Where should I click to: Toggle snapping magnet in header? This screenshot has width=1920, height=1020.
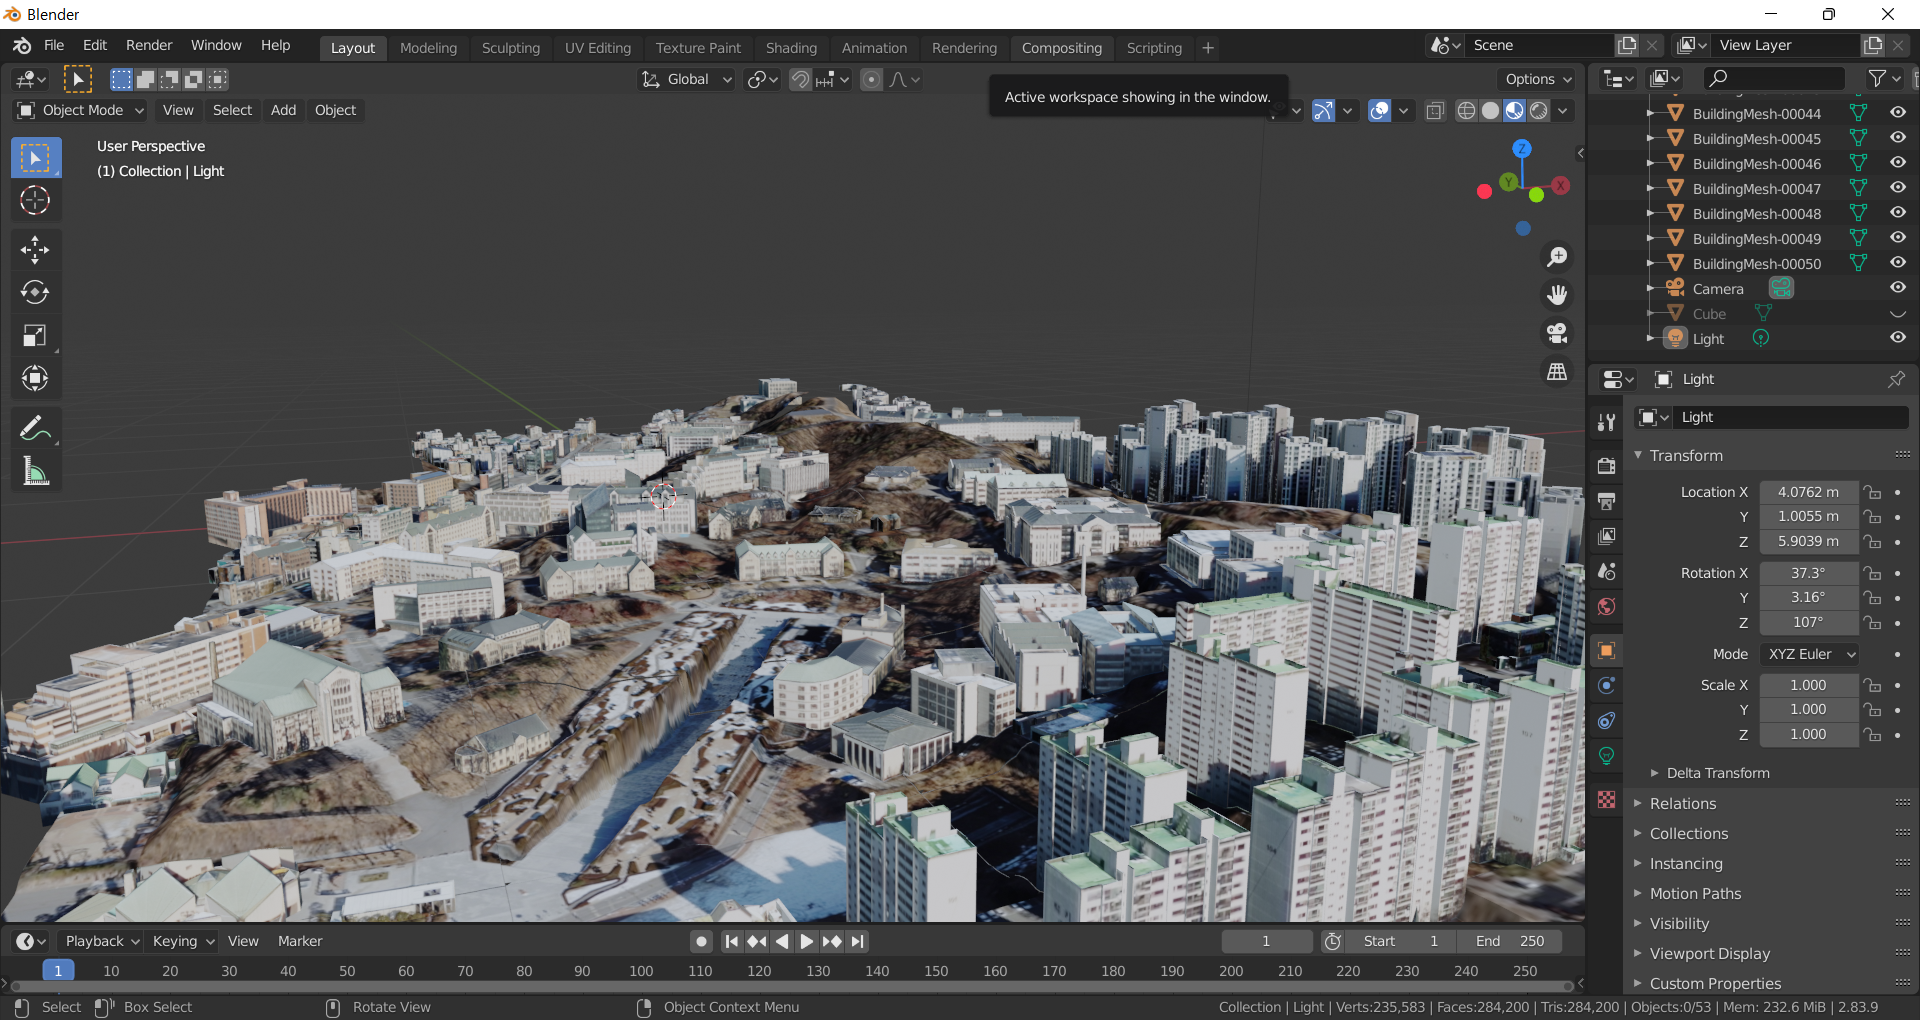(x=800, y=79)
